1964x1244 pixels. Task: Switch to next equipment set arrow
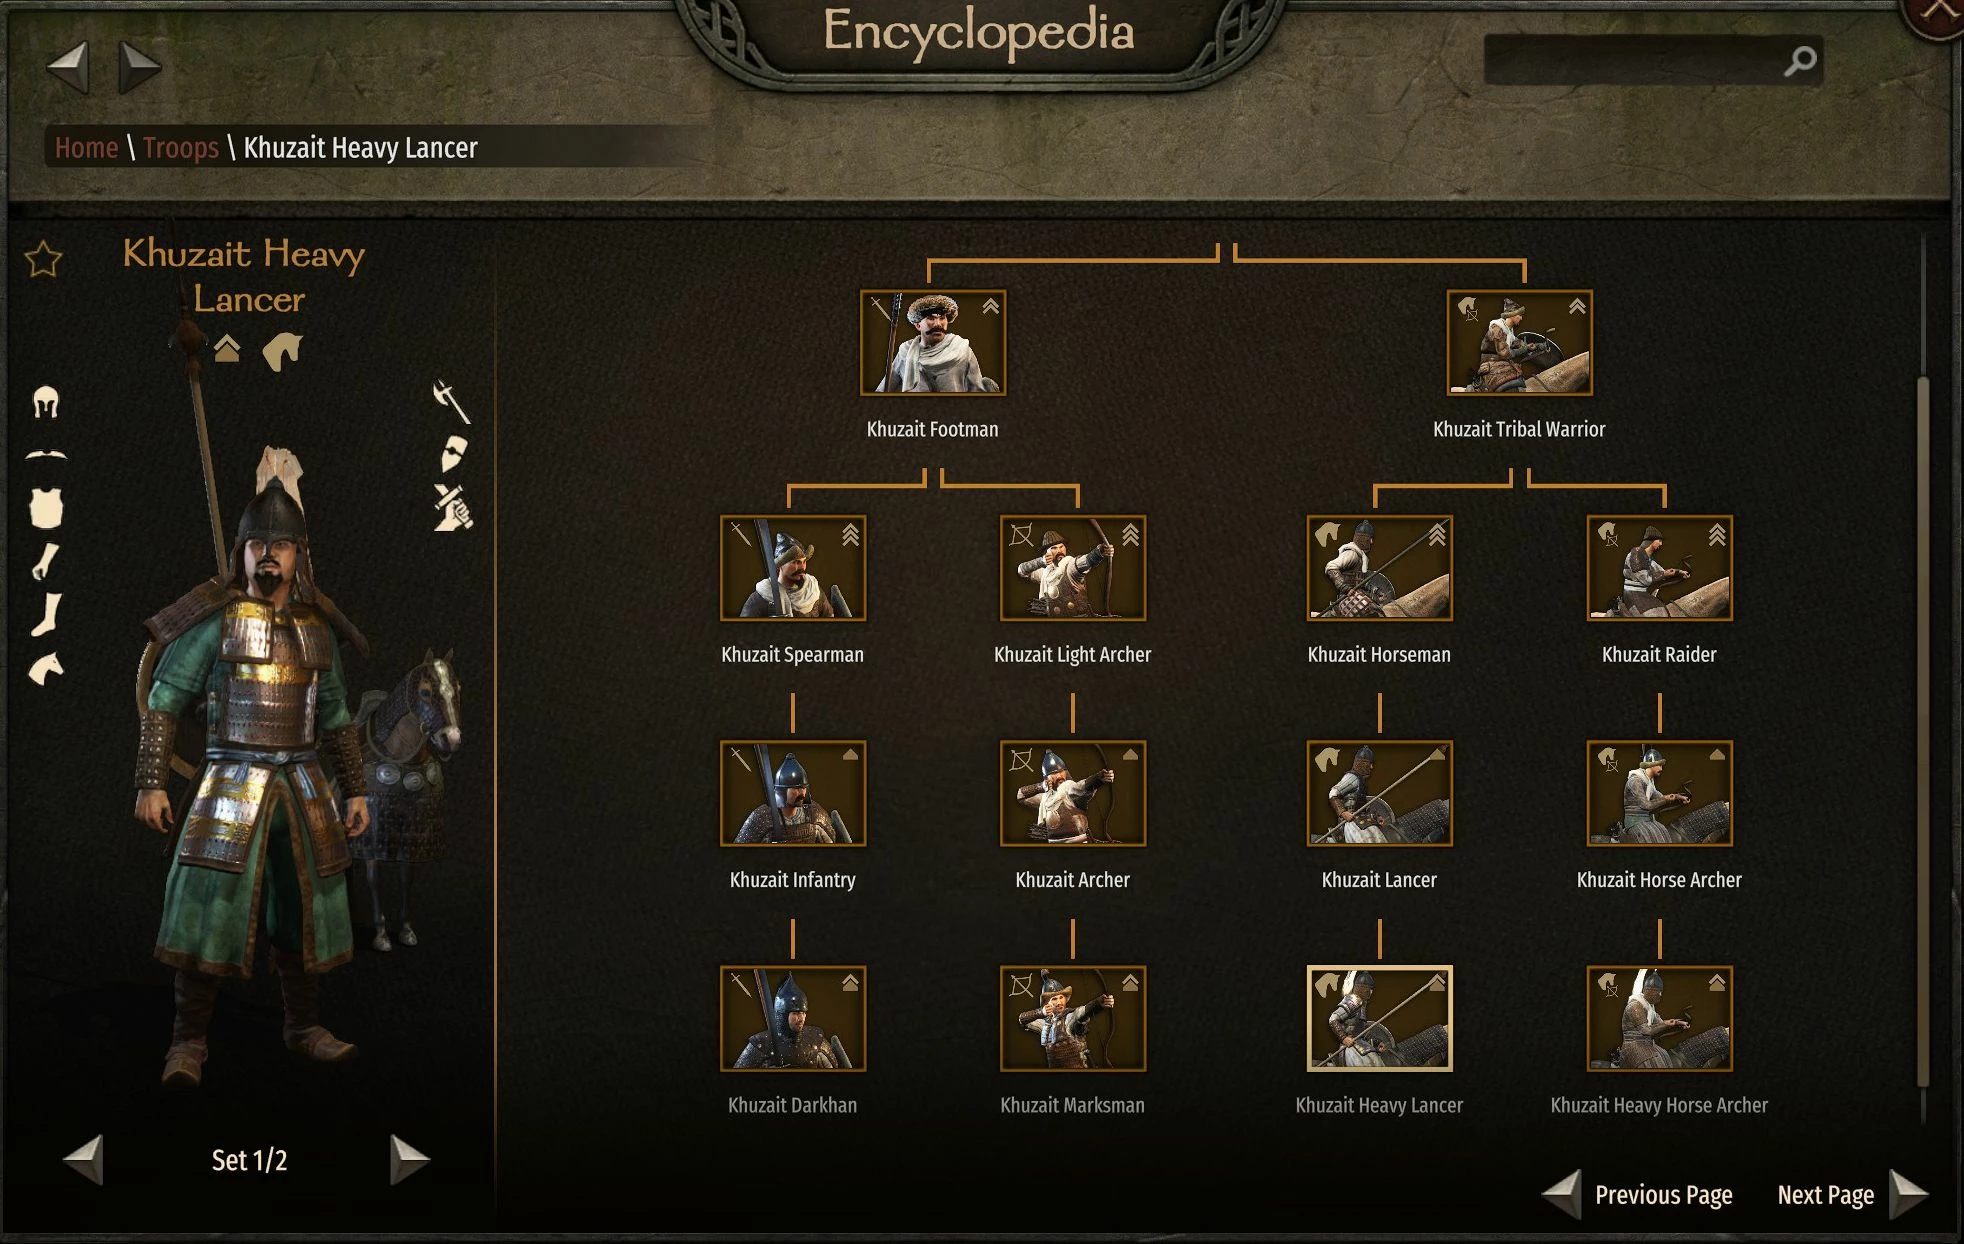click(x=409, y=1160)
